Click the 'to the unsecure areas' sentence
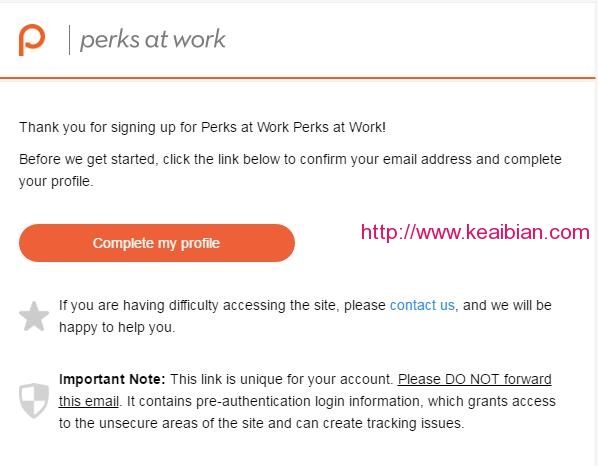Screen dimensions: 598x466 click(262, 423)
